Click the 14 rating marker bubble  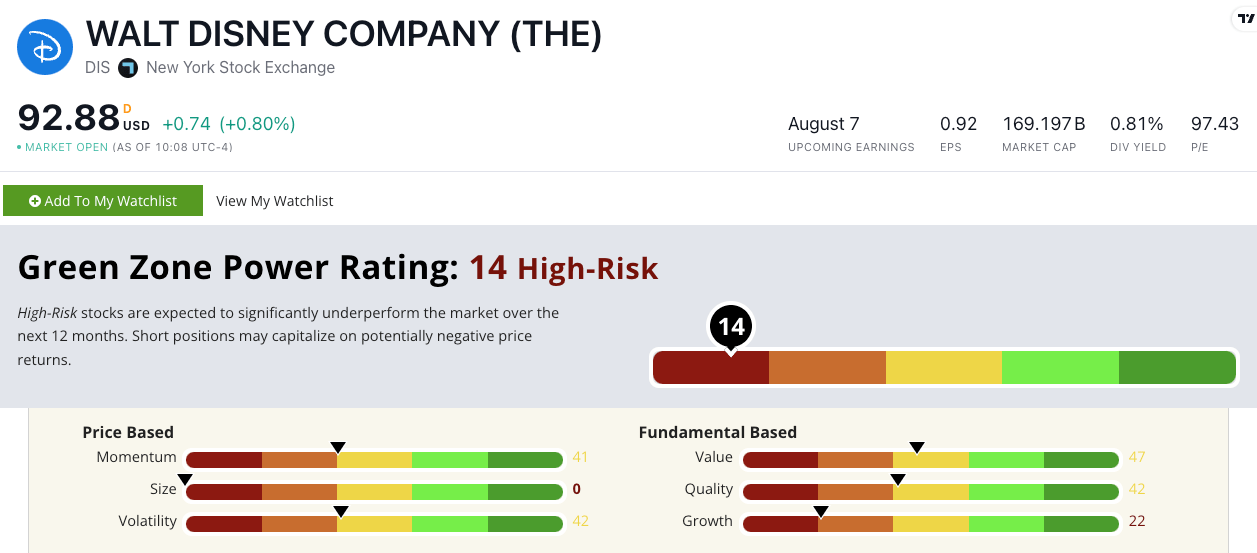731,328
